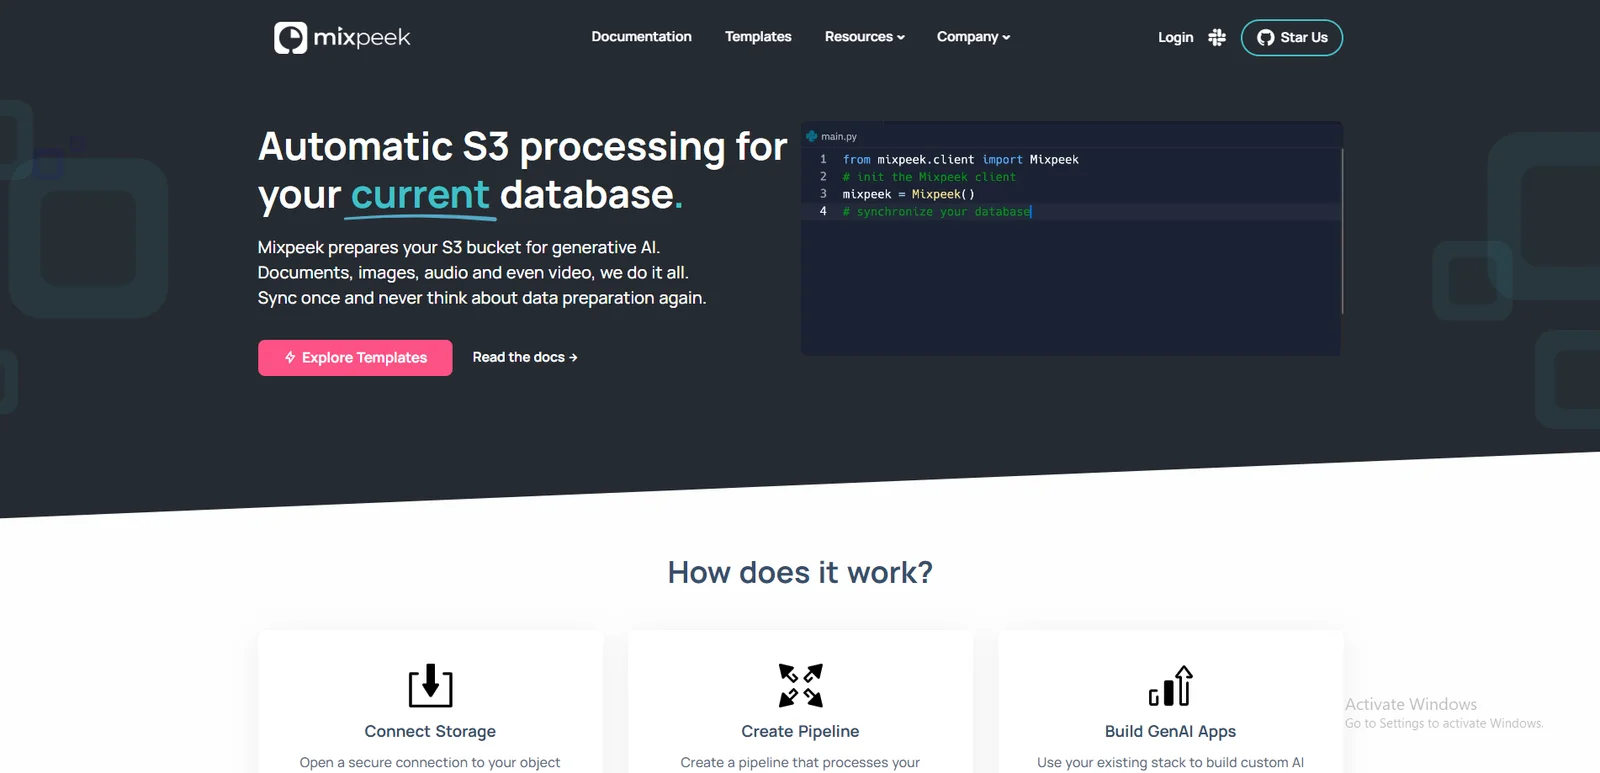
Task: Open the Slack community icon
Action: (x=1217, y=37)
